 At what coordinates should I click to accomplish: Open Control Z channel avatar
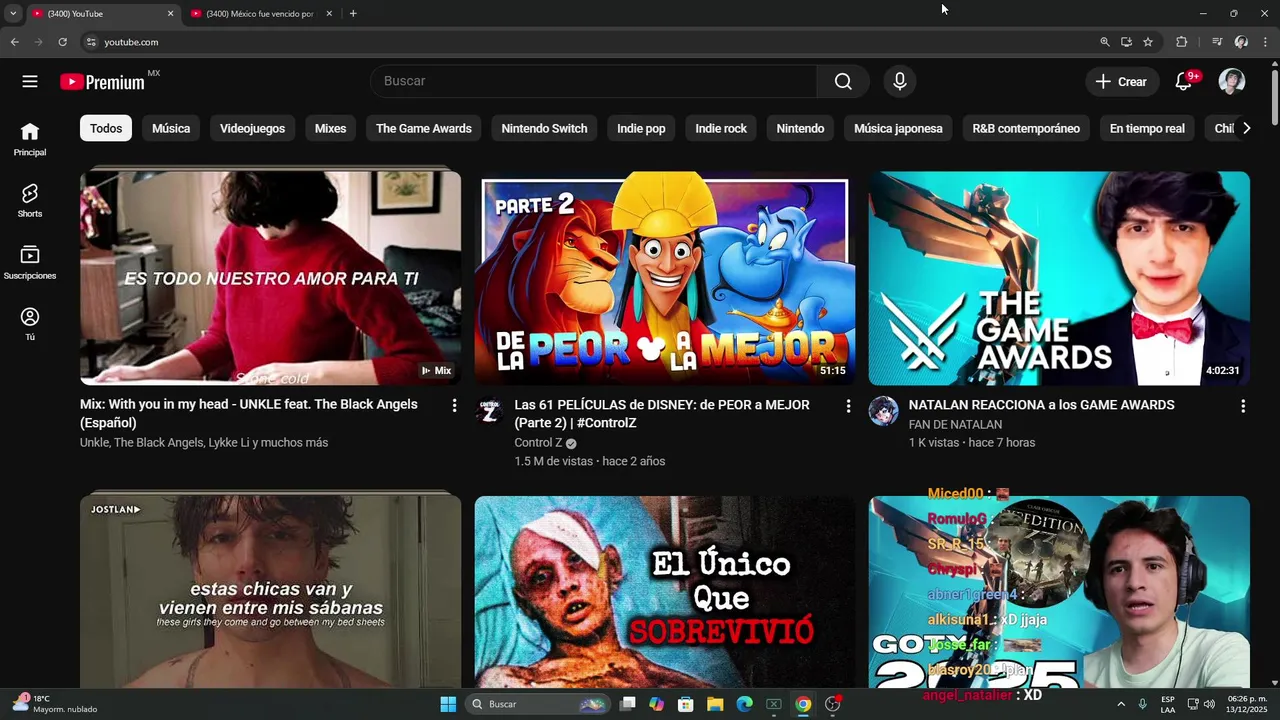tap(489, 411)
